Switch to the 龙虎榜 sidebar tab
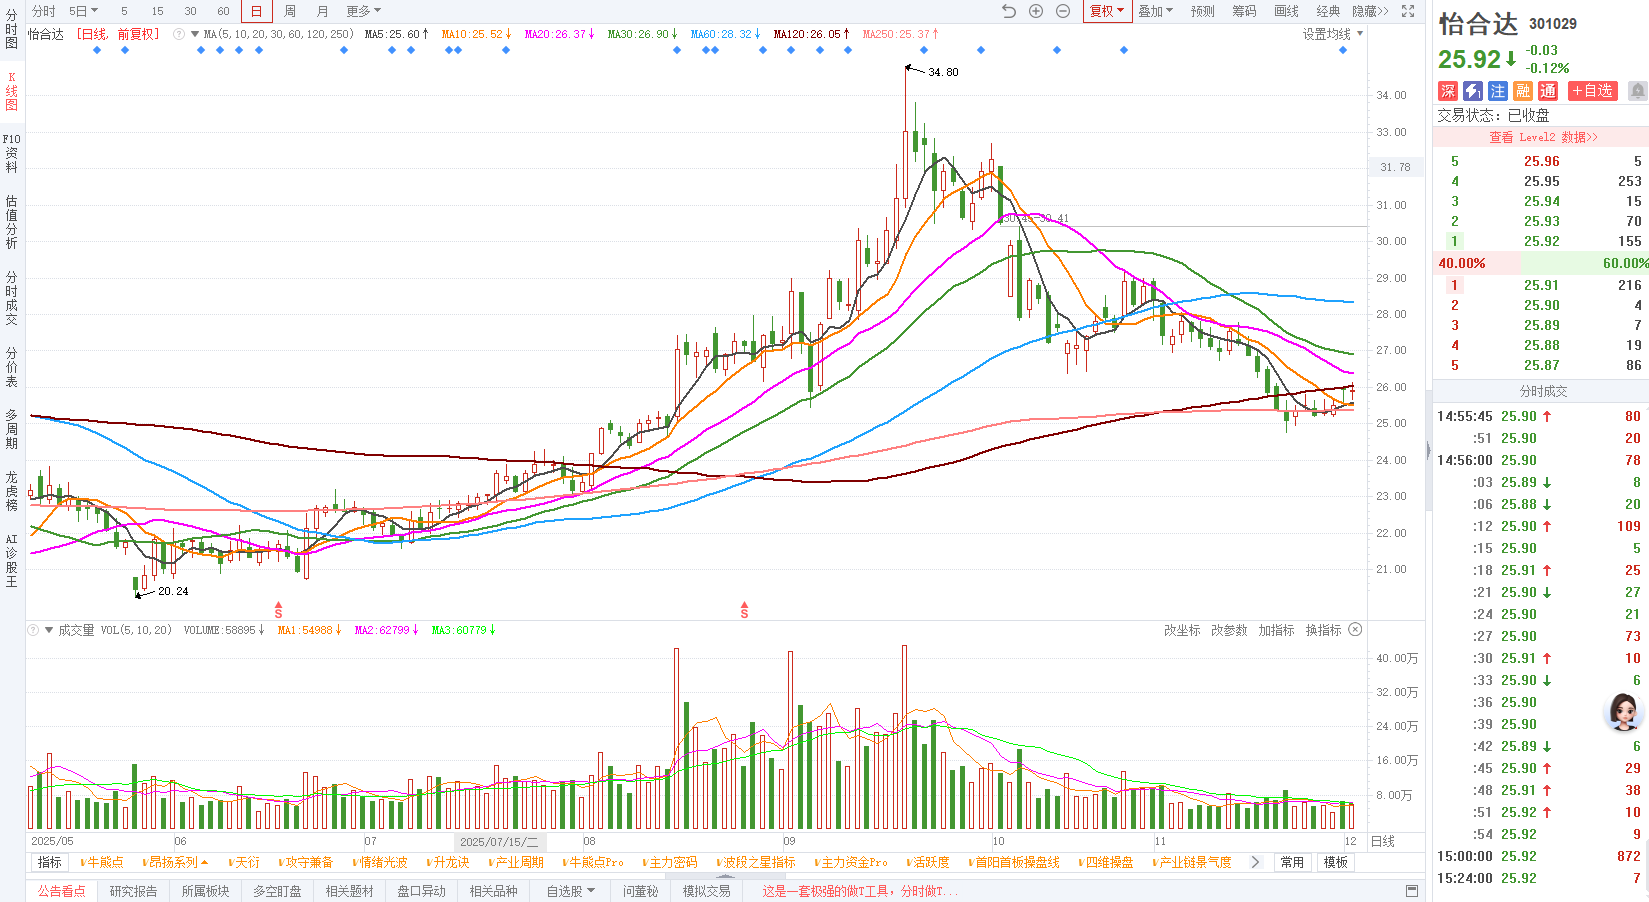 click(12, 491)
